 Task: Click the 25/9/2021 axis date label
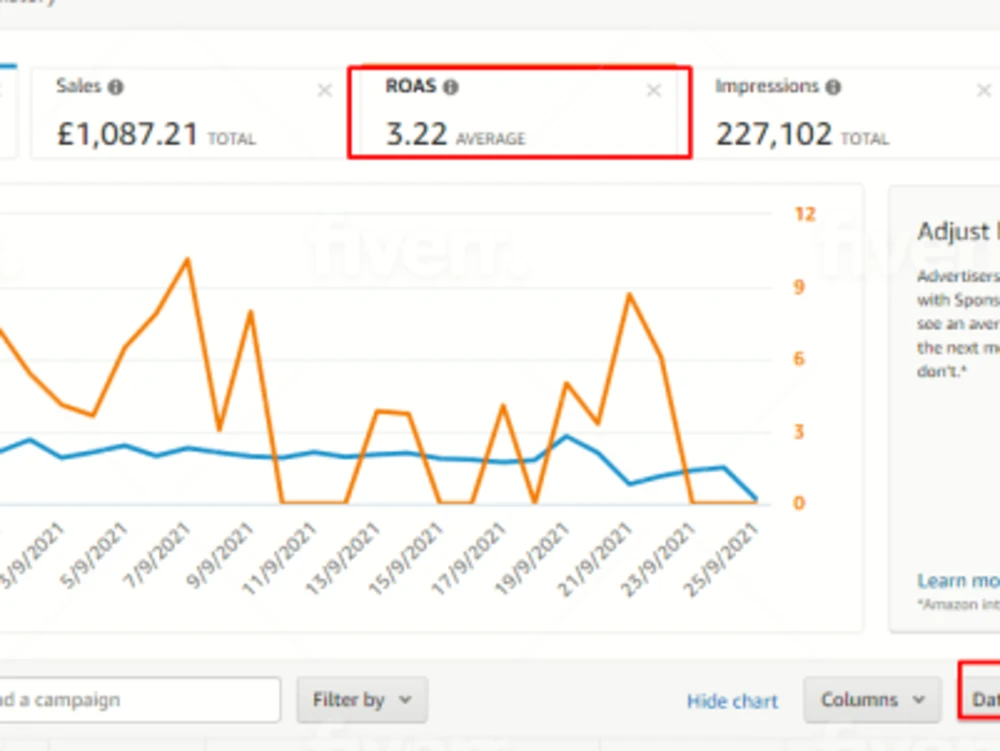pos(721,558)
